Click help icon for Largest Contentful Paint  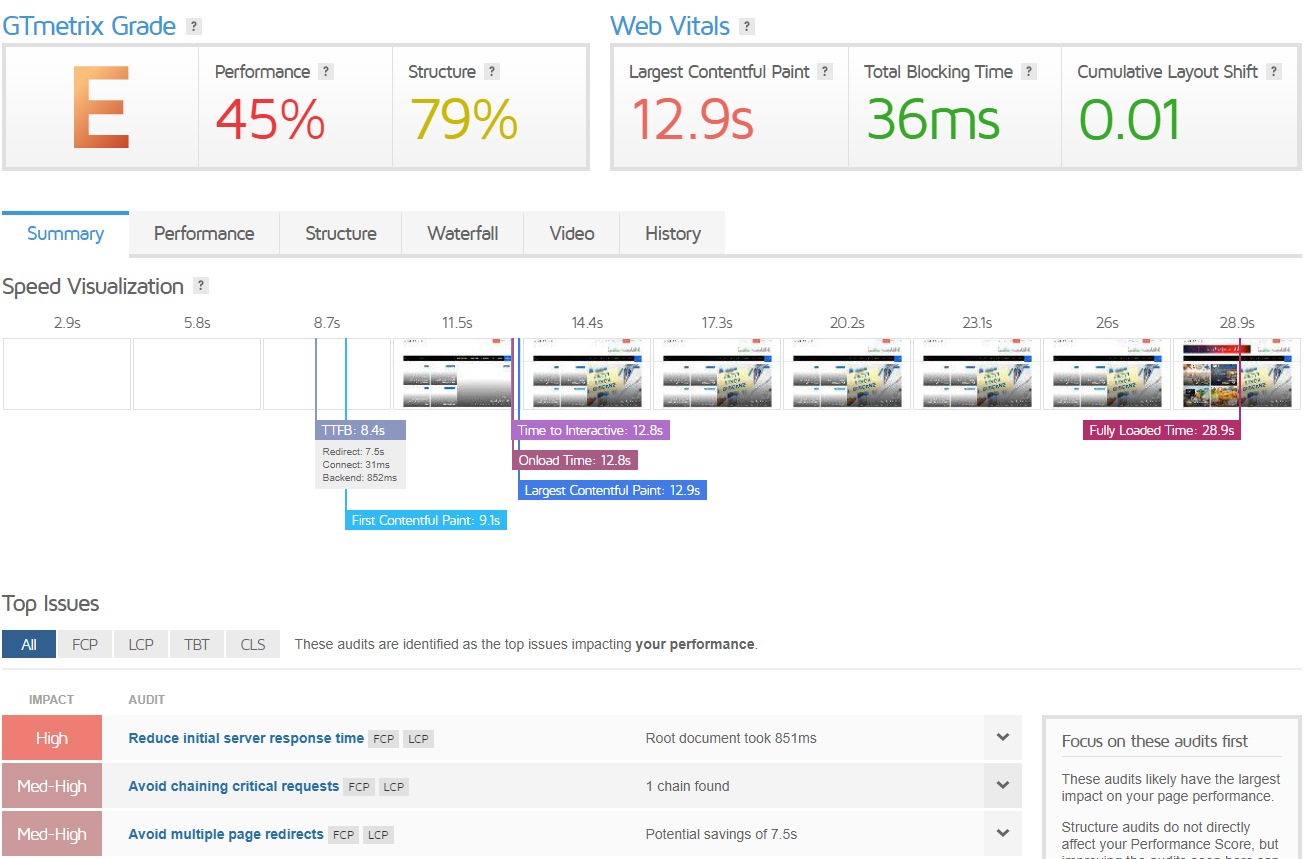[x=825, y=72]
